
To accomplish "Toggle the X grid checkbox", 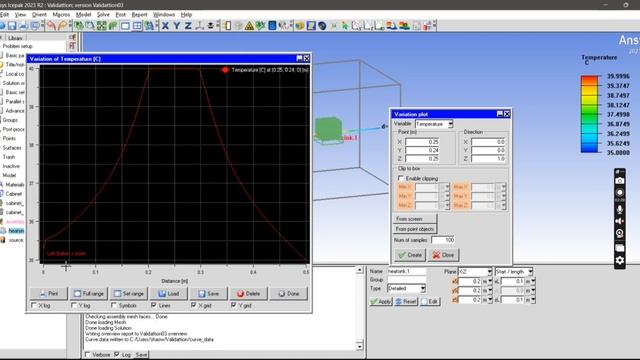I will [194, 305].
